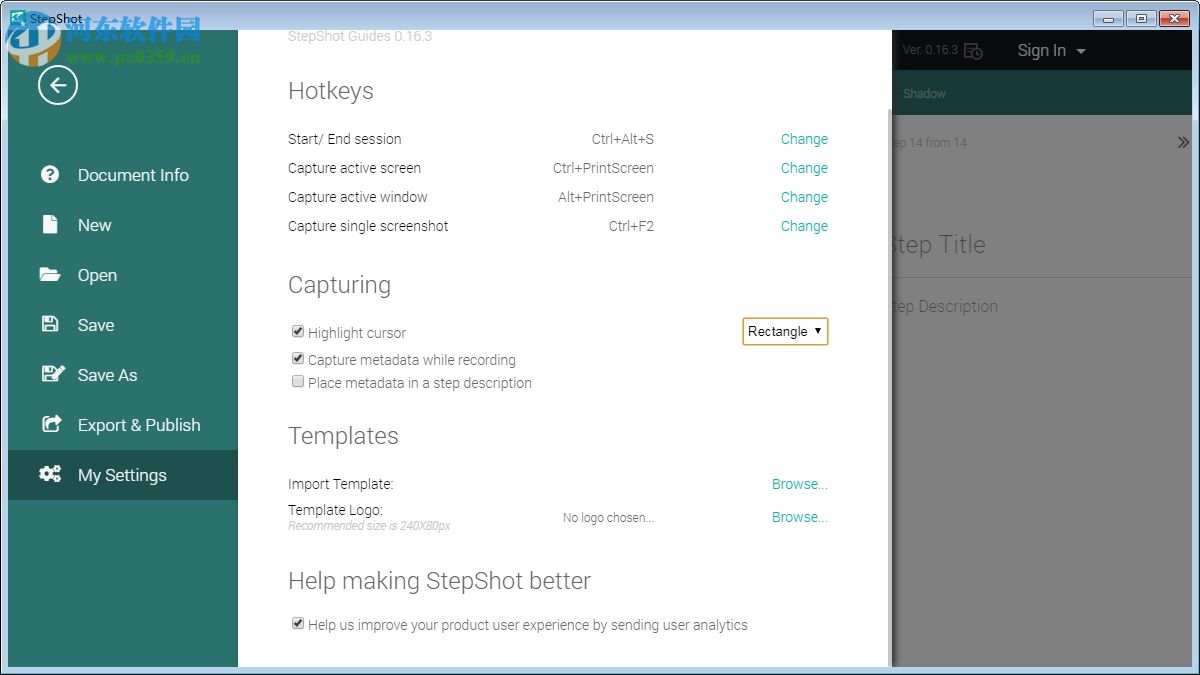Choose New in the sidebar menu
Screen dimensions: 1200x675
click(x=123, y=225)
